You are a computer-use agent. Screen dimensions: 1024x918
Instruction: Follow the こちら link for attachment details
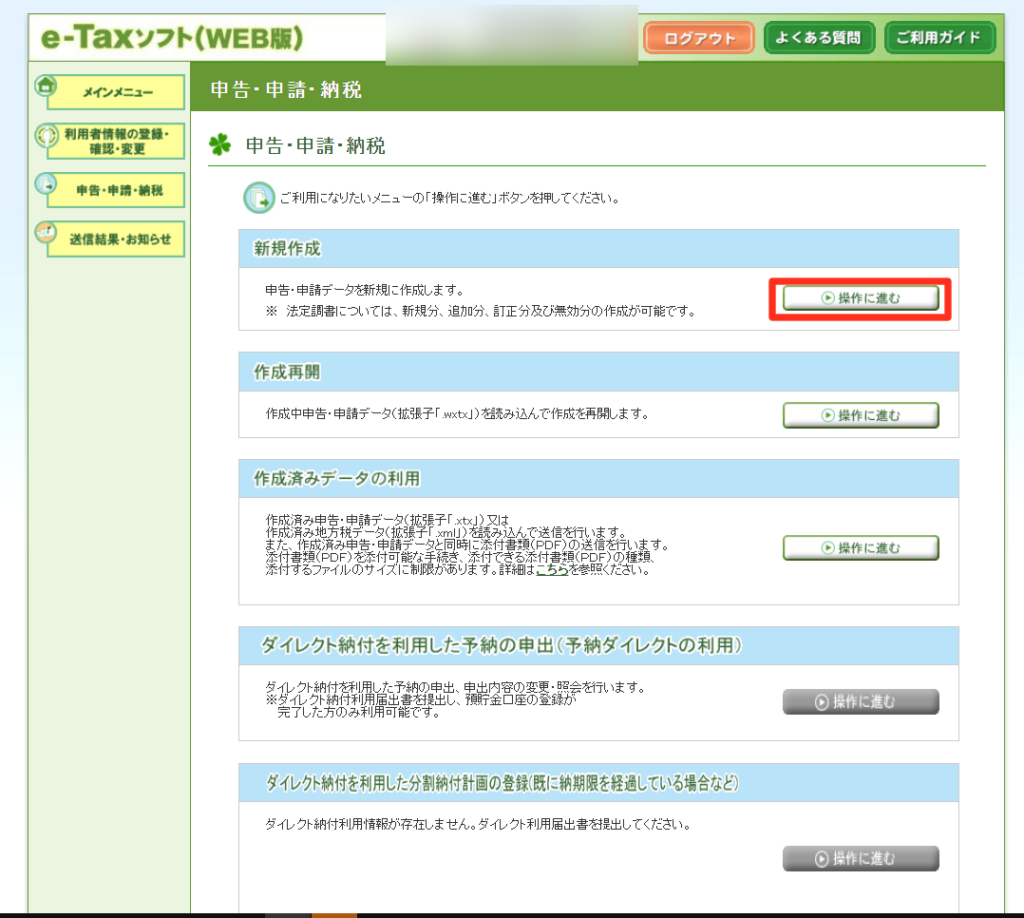[x=551, y=571]
